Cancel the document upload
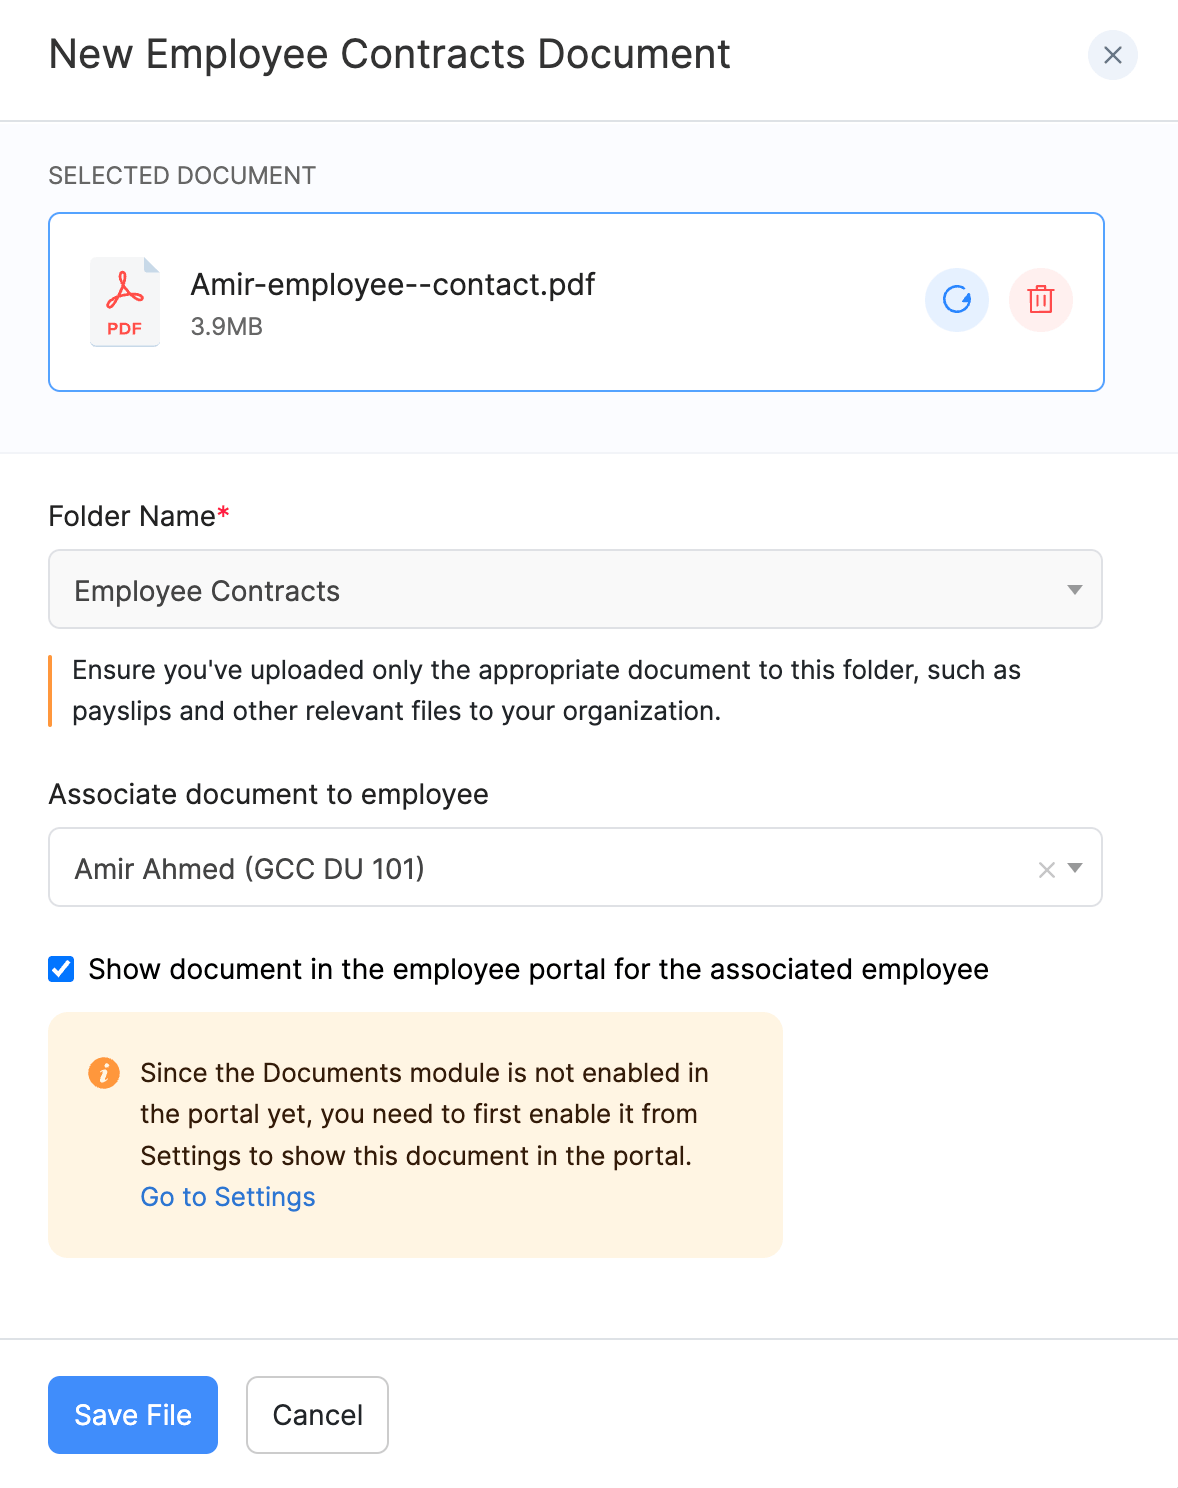Viewport: 1178px width, 1488px height. 317,1415
